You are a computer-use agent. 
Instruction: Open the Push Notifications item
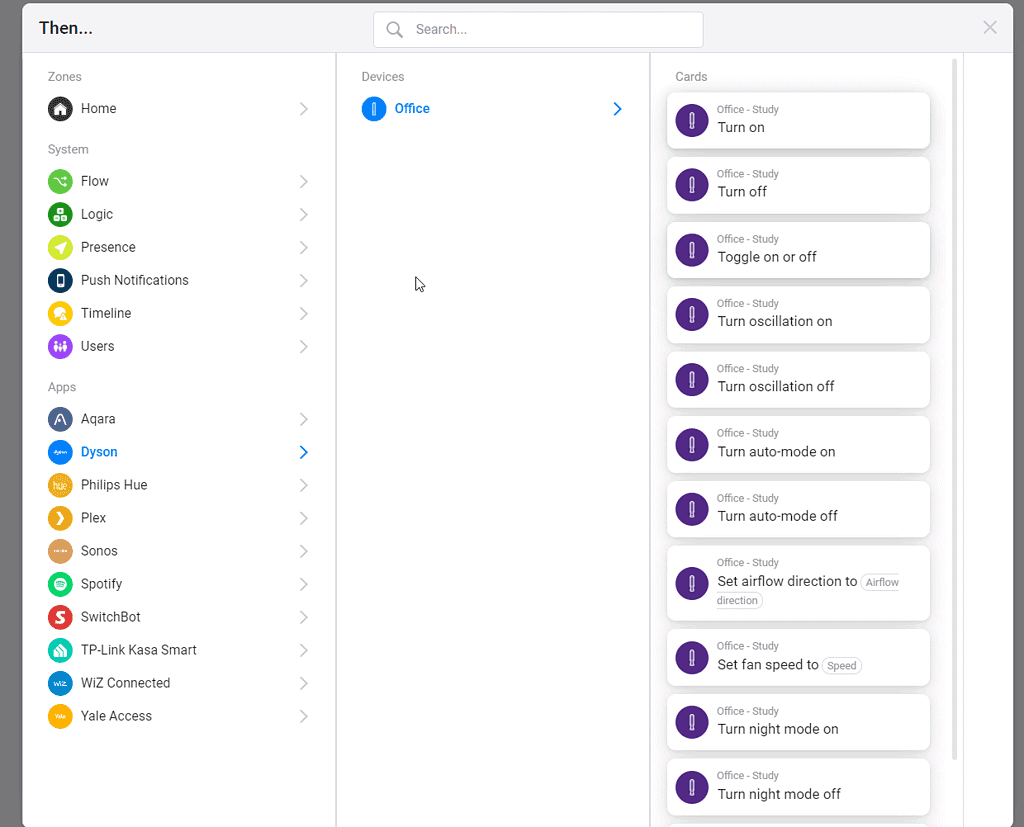(134, 280)
